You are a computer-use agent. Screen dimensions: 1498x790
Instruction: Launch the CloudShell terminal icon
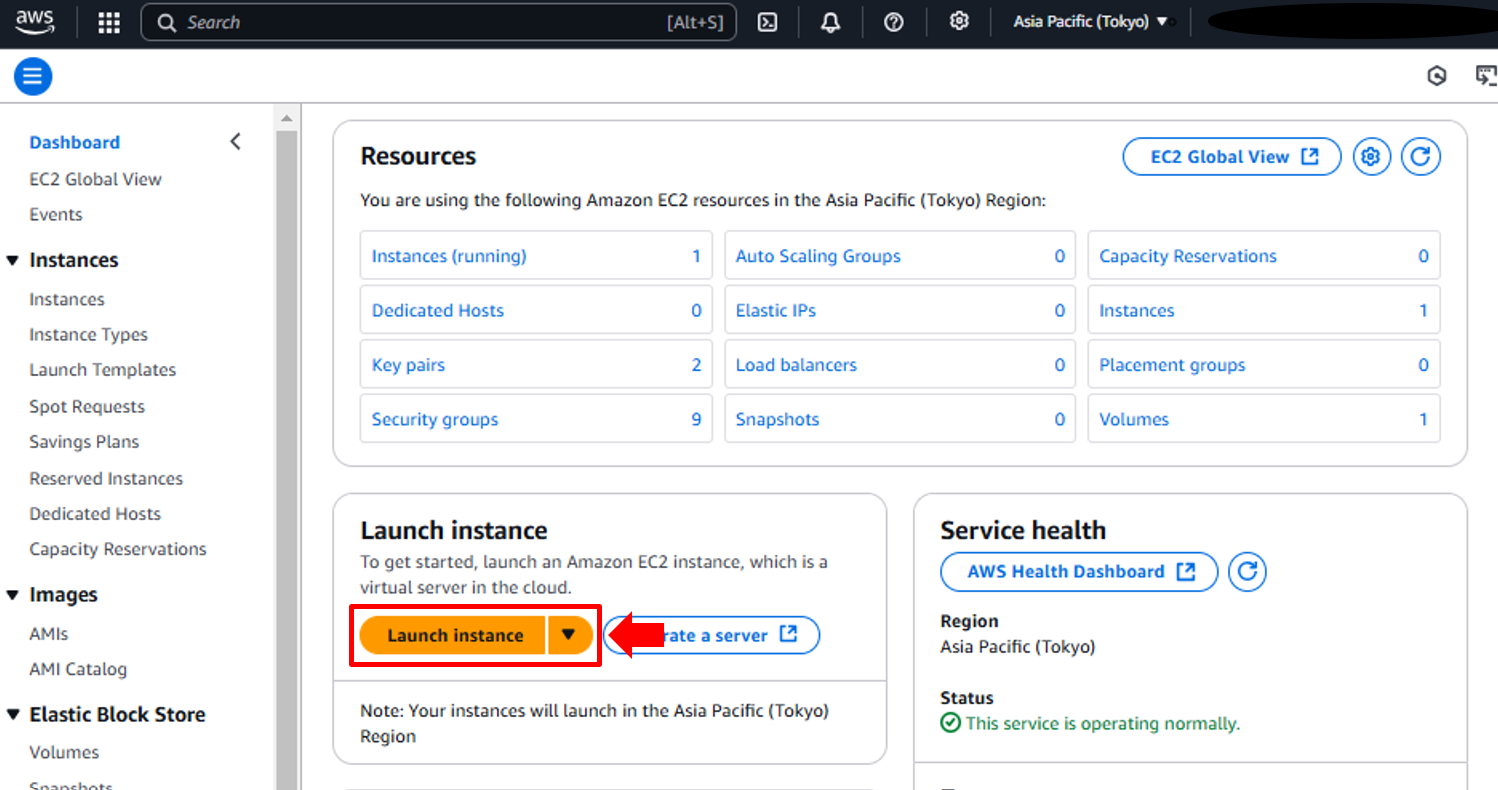tap(767, 23)
